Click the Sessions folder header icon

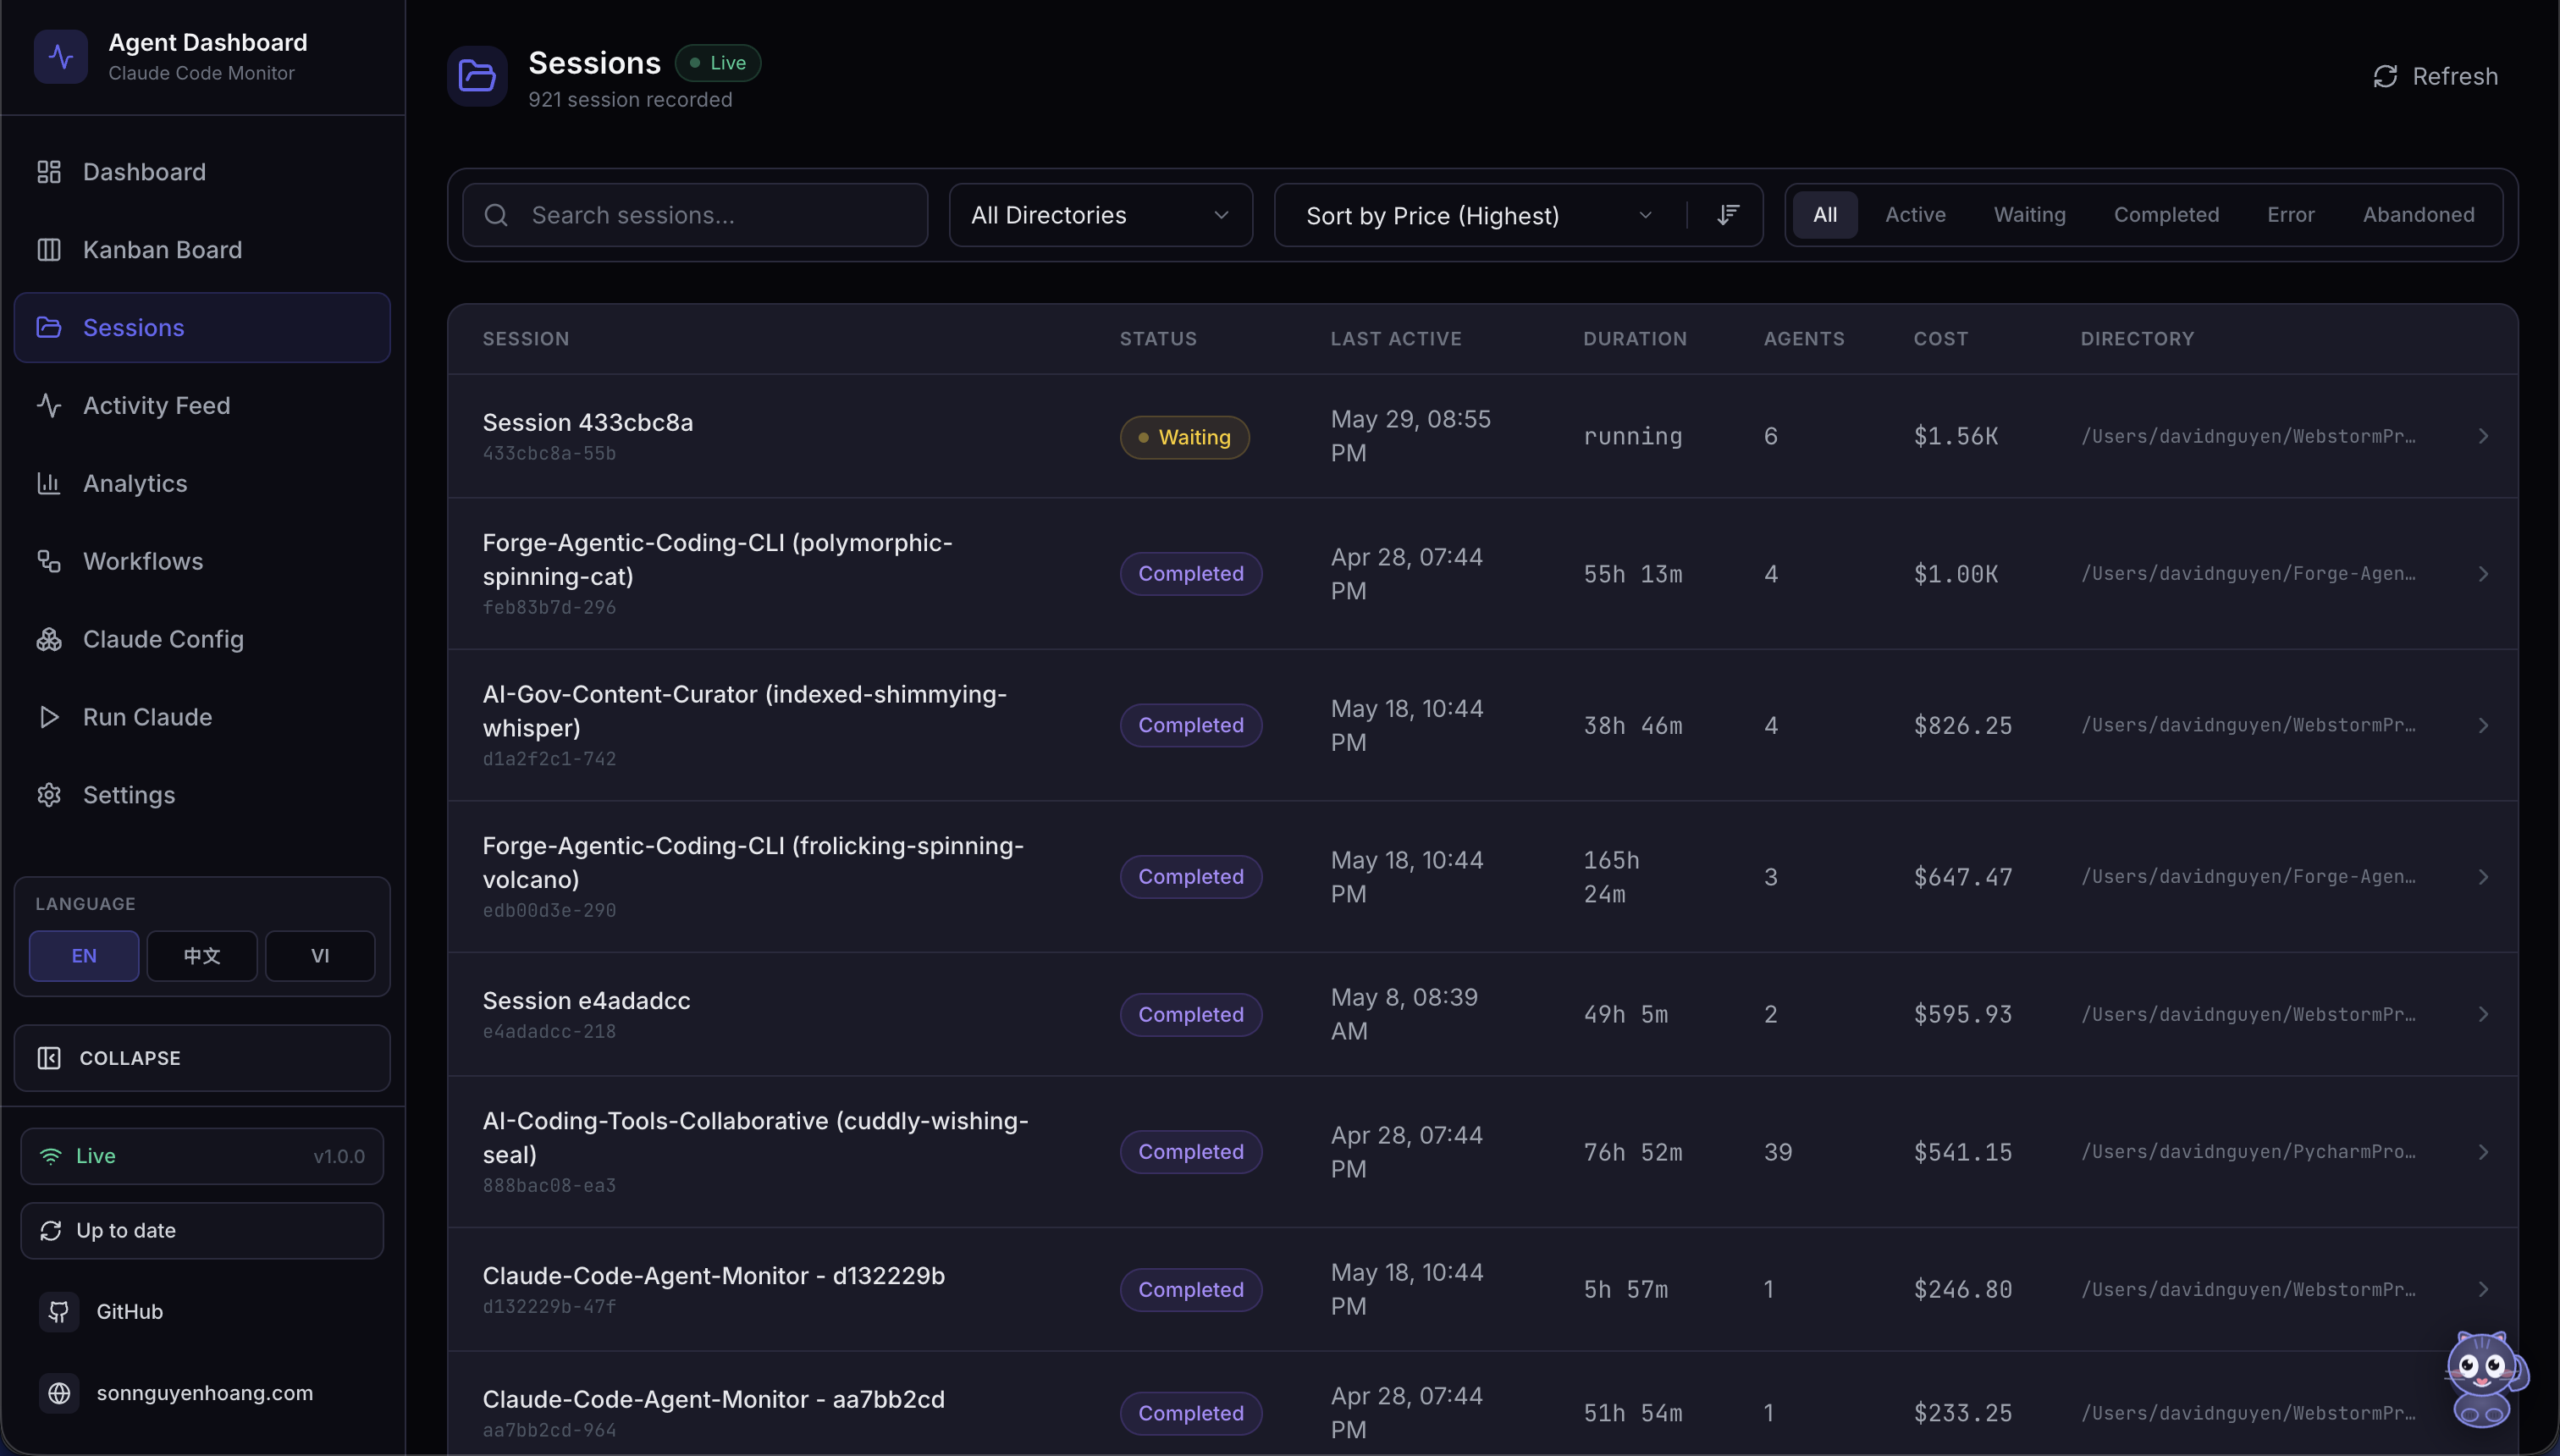pyautogui.click(x=477, y=76)
